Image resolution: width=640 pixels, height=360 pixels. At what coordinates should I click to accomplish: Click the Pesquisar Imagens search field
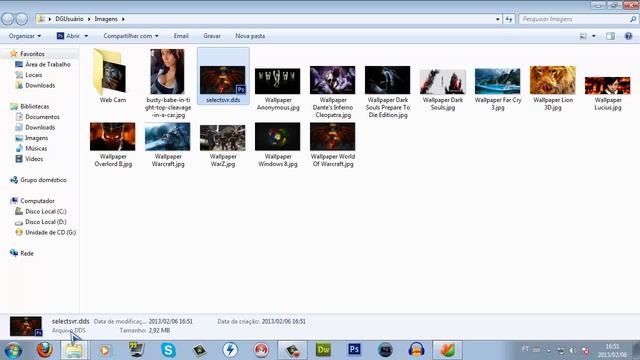coord(578,19)
